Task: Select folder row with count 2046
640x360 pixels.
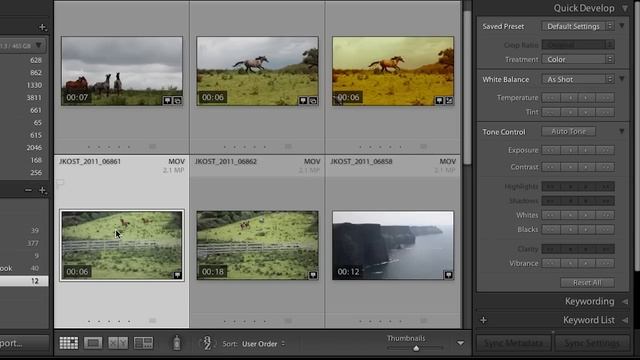Action: [x=24, y=147]
